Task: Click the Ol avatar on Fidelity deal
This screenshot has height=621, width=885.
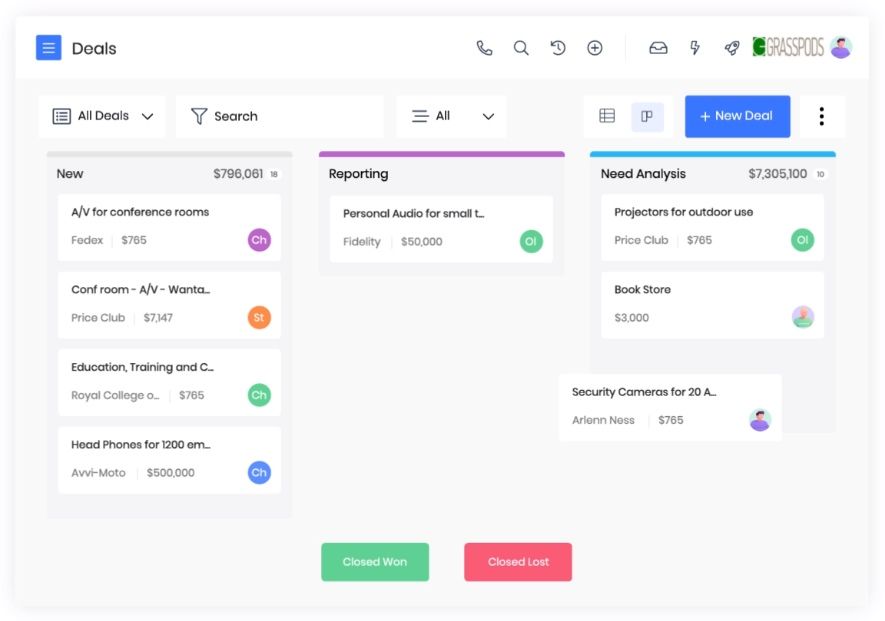Action: [x=531, y=242]
